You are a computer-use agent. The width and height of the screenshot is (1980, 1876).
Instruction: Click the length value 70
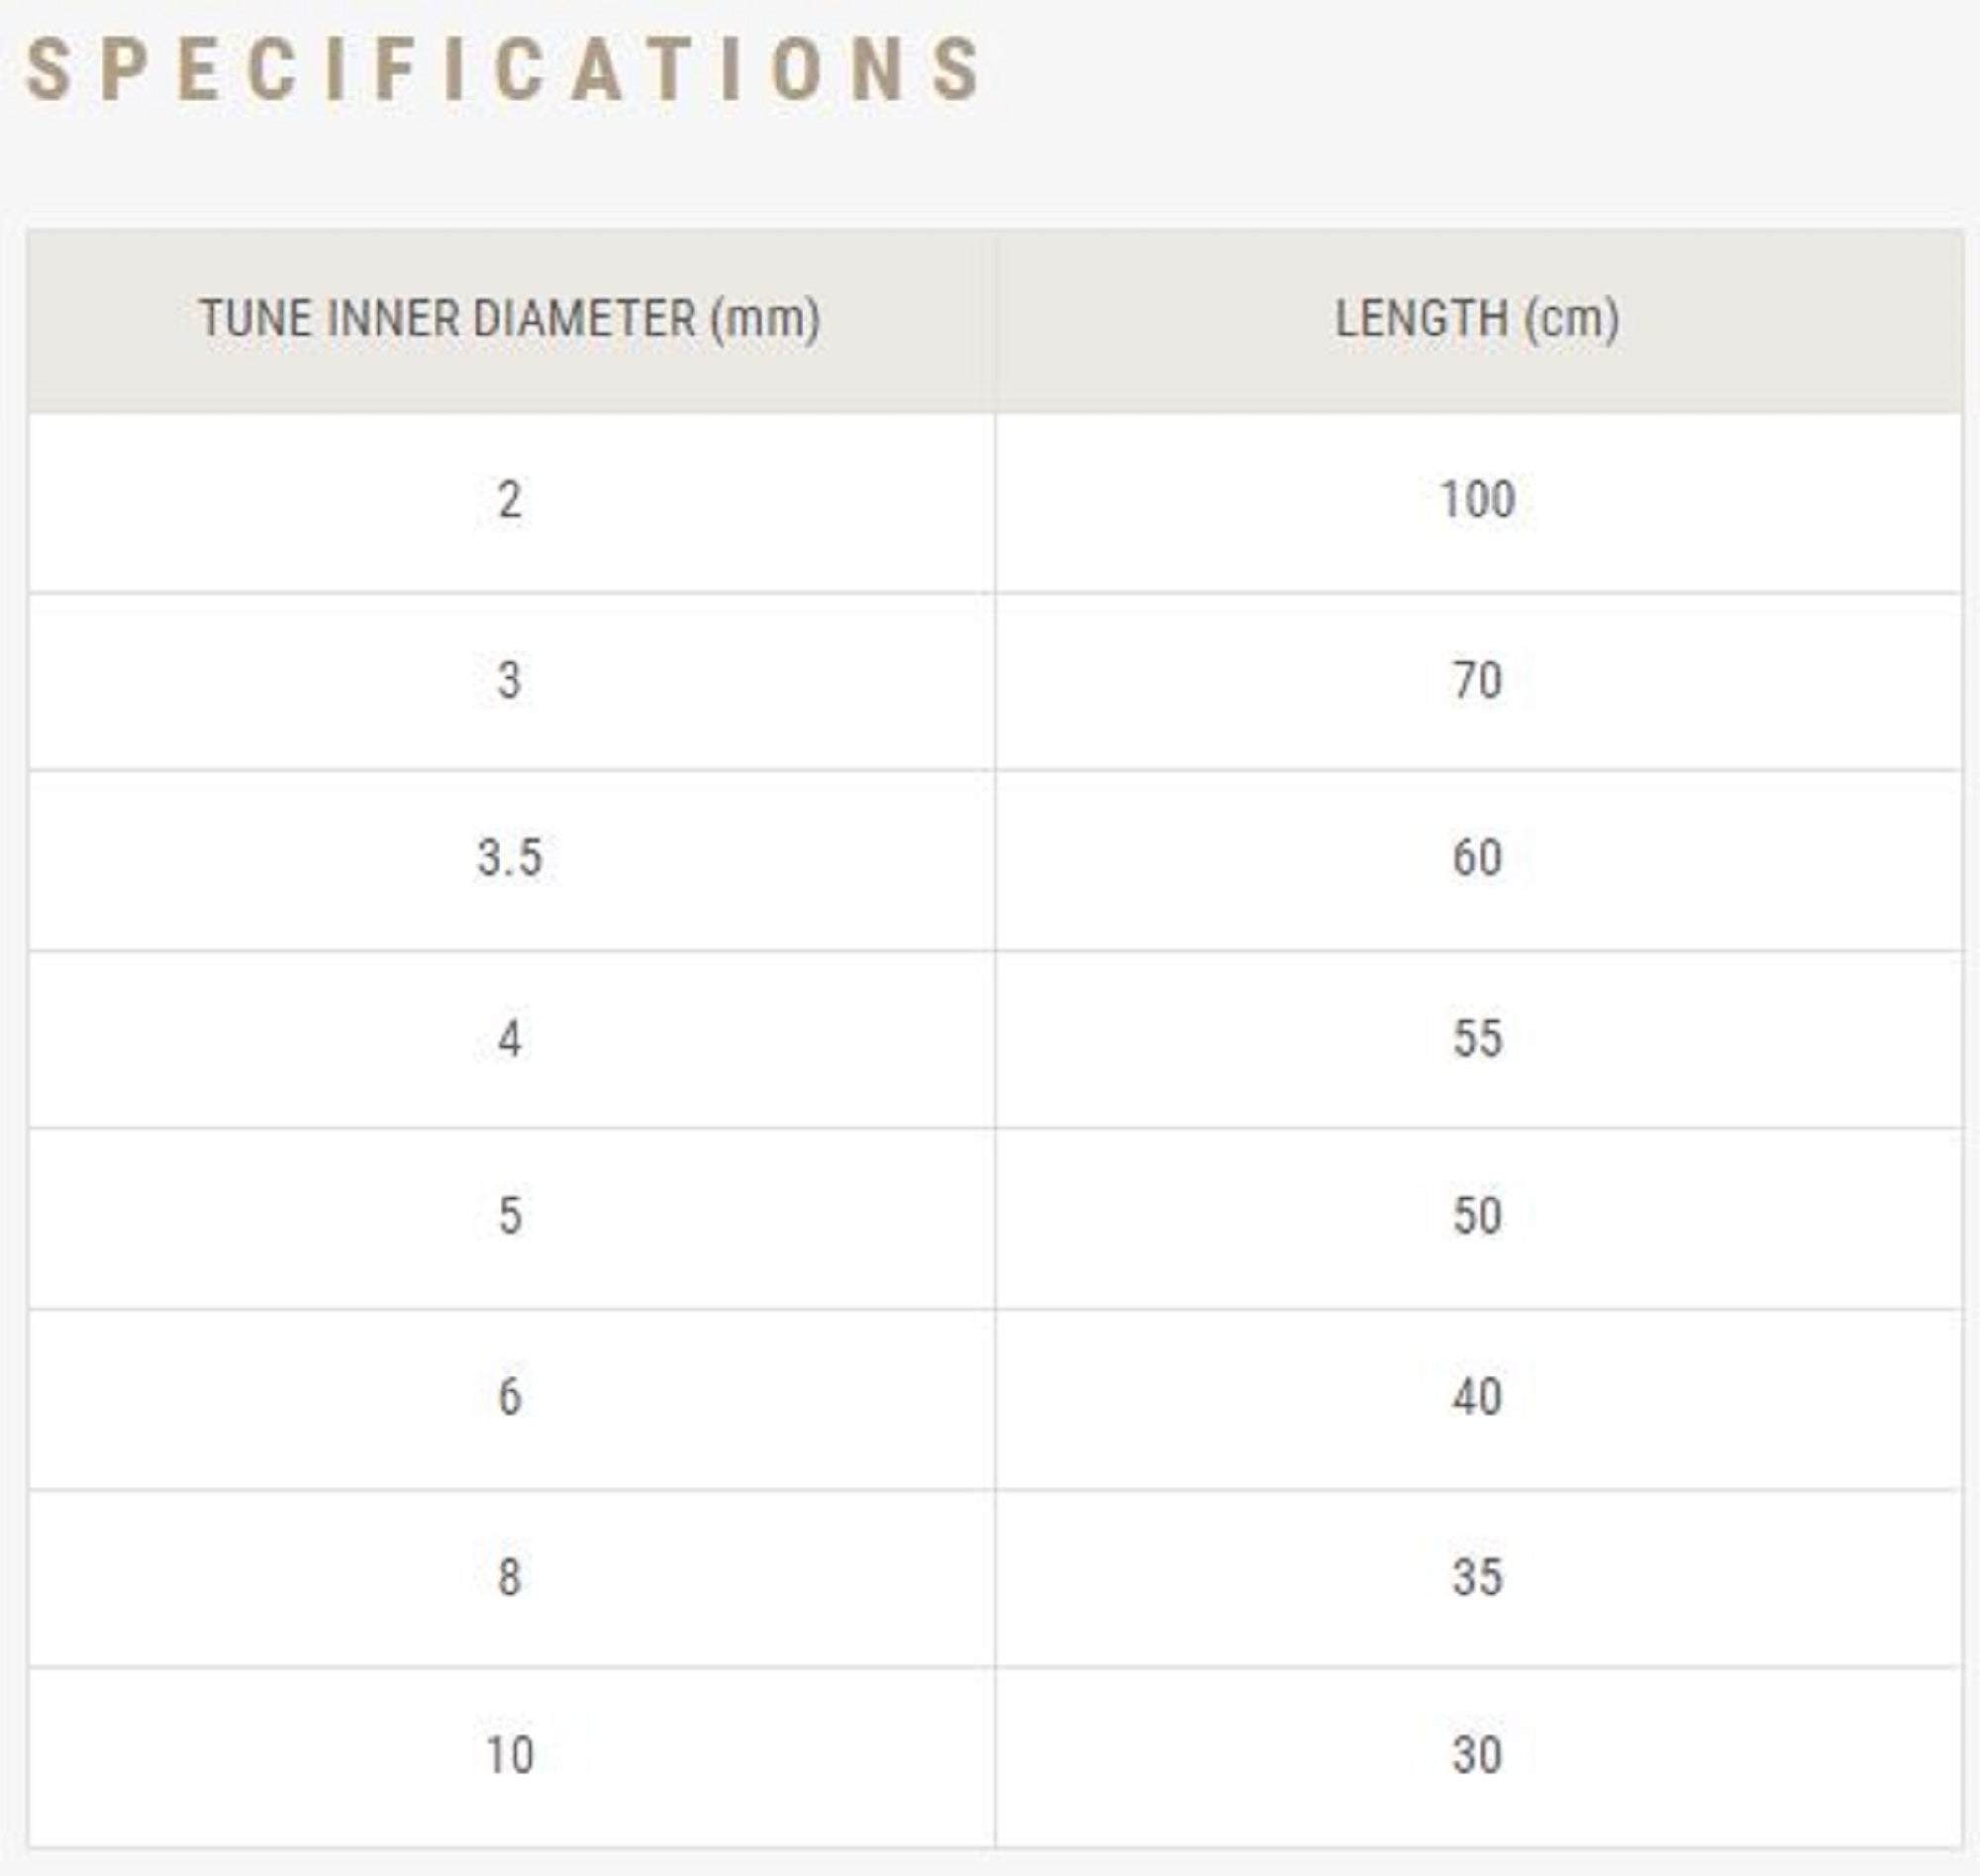pyautogui.click(x=1477, y=681)
